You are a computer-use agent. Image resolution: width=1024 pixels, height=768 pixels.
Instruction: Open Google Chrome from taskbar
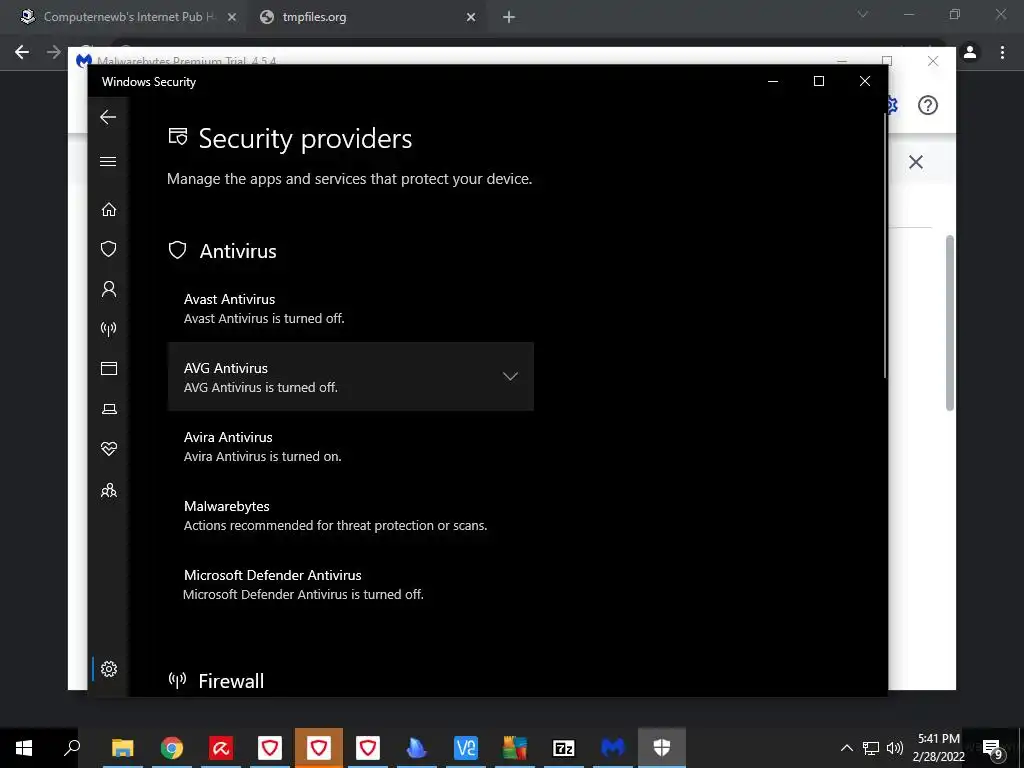[172, 748]
